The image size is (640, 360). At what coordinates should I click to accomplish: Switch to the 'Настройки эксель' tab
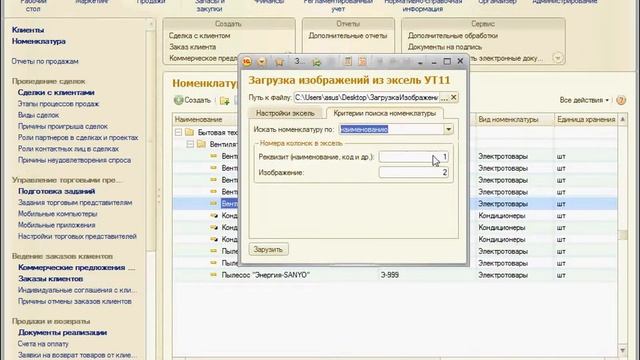[x=285, y=113]
